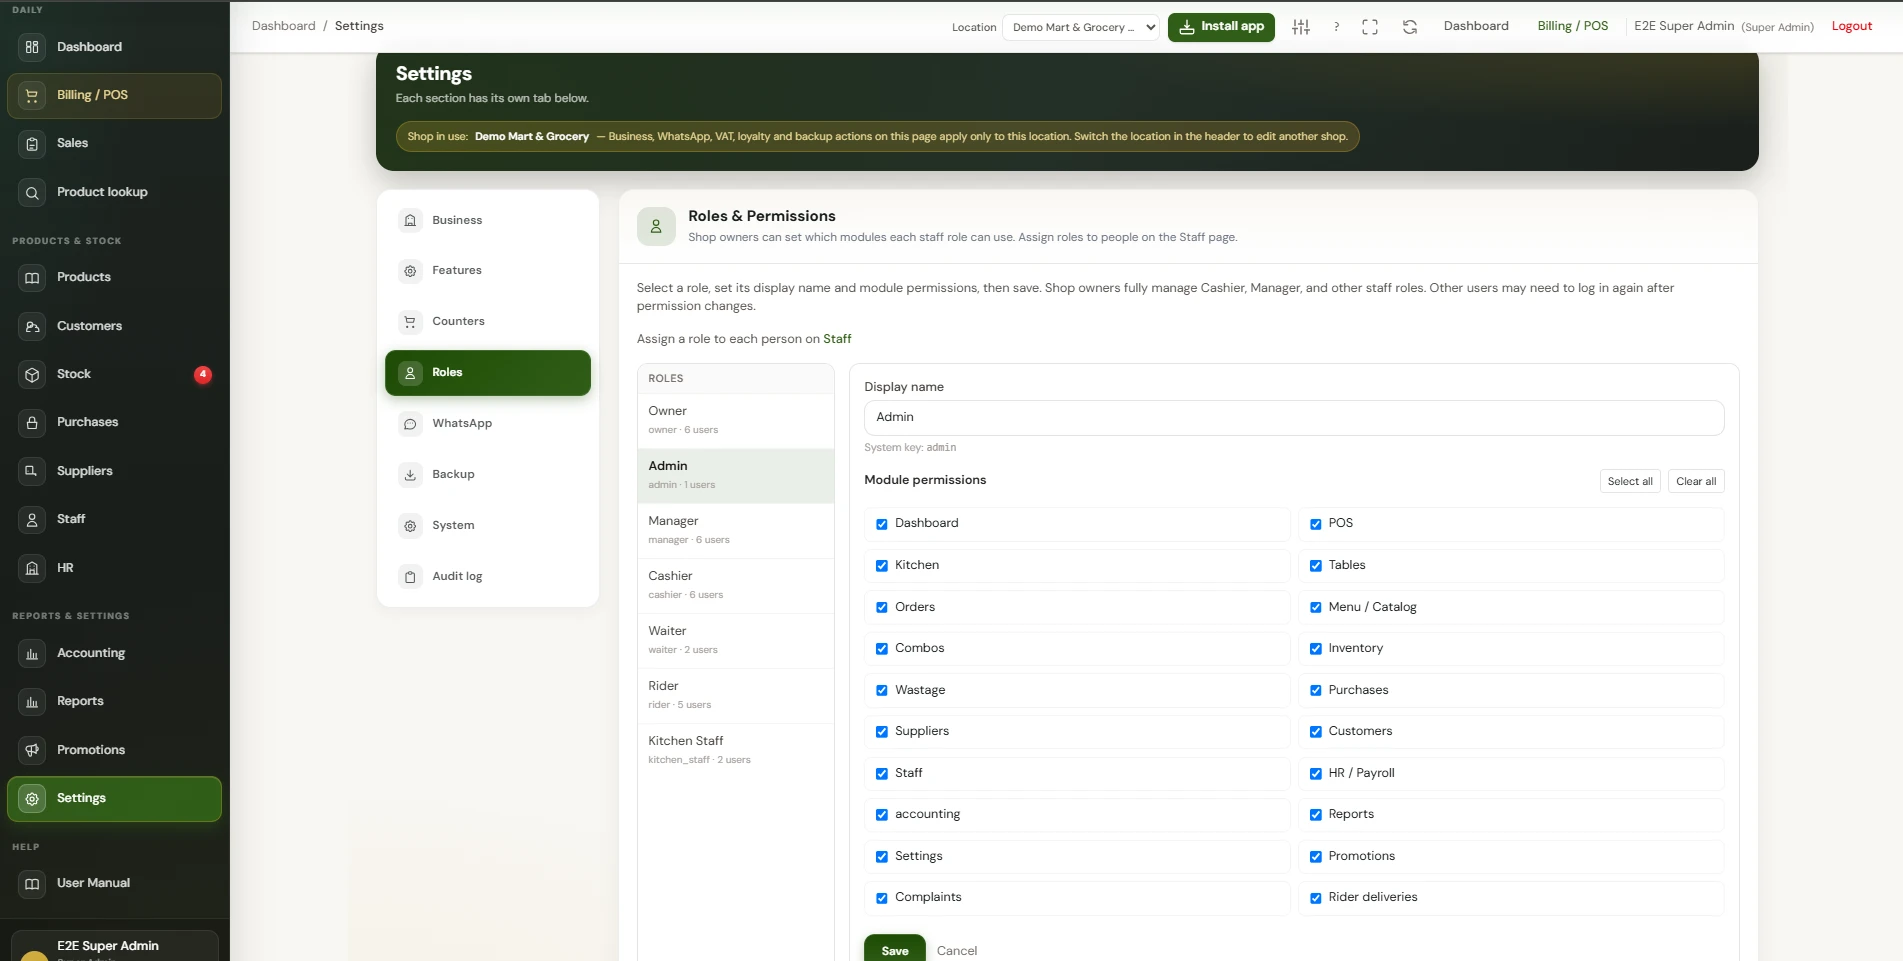This screenshot has width=1903, height=961.
Task: Click the Audit log clipboard icon
Action: point(410,577)
